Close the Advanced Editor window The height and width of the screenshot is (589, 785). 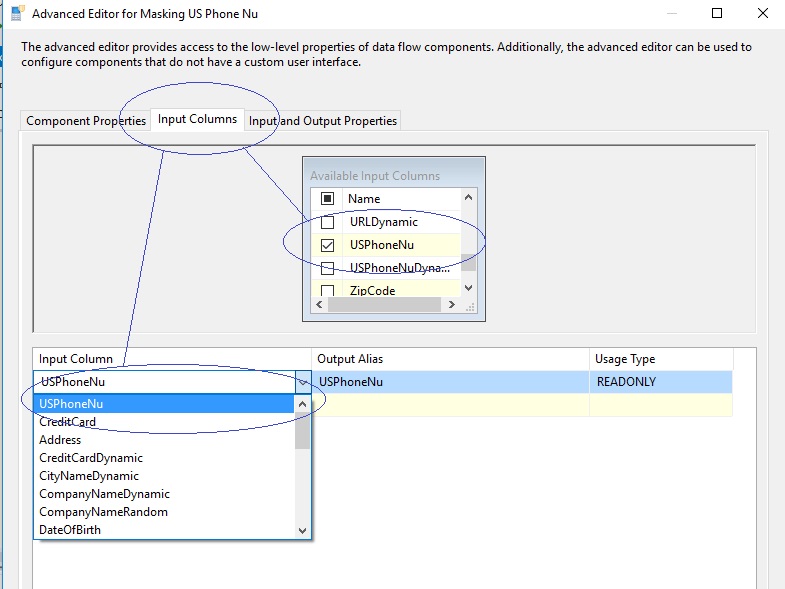pos(762,13)
